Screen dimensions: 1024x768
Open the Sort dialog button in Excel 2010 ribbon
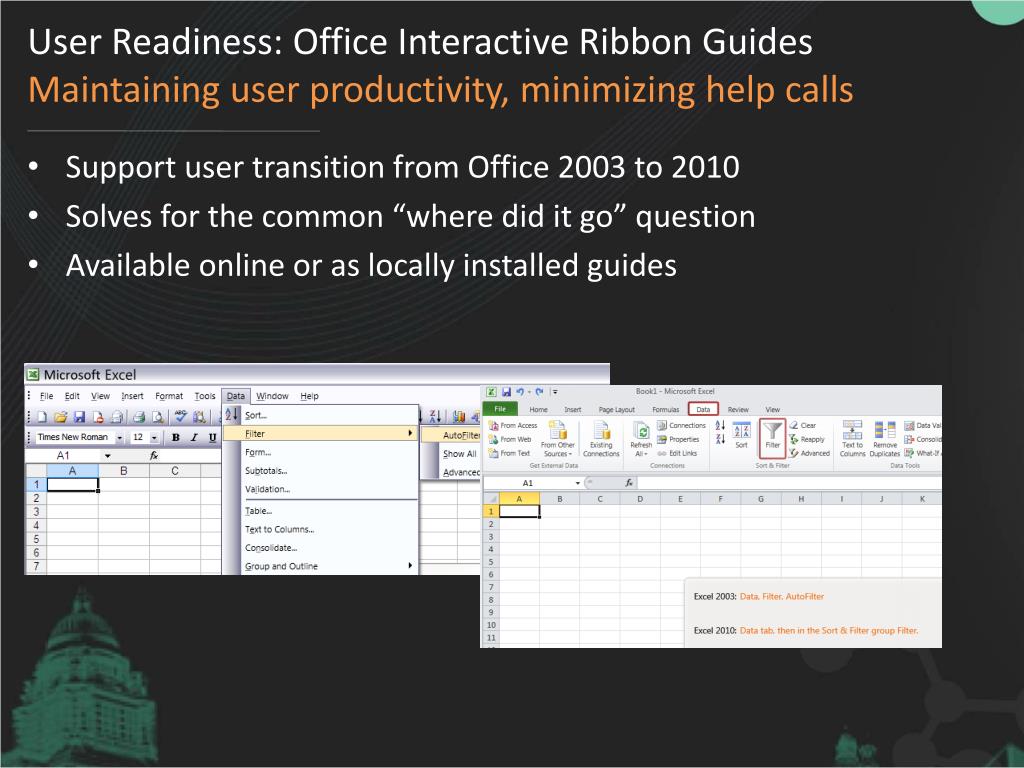[x=741, y=435]
